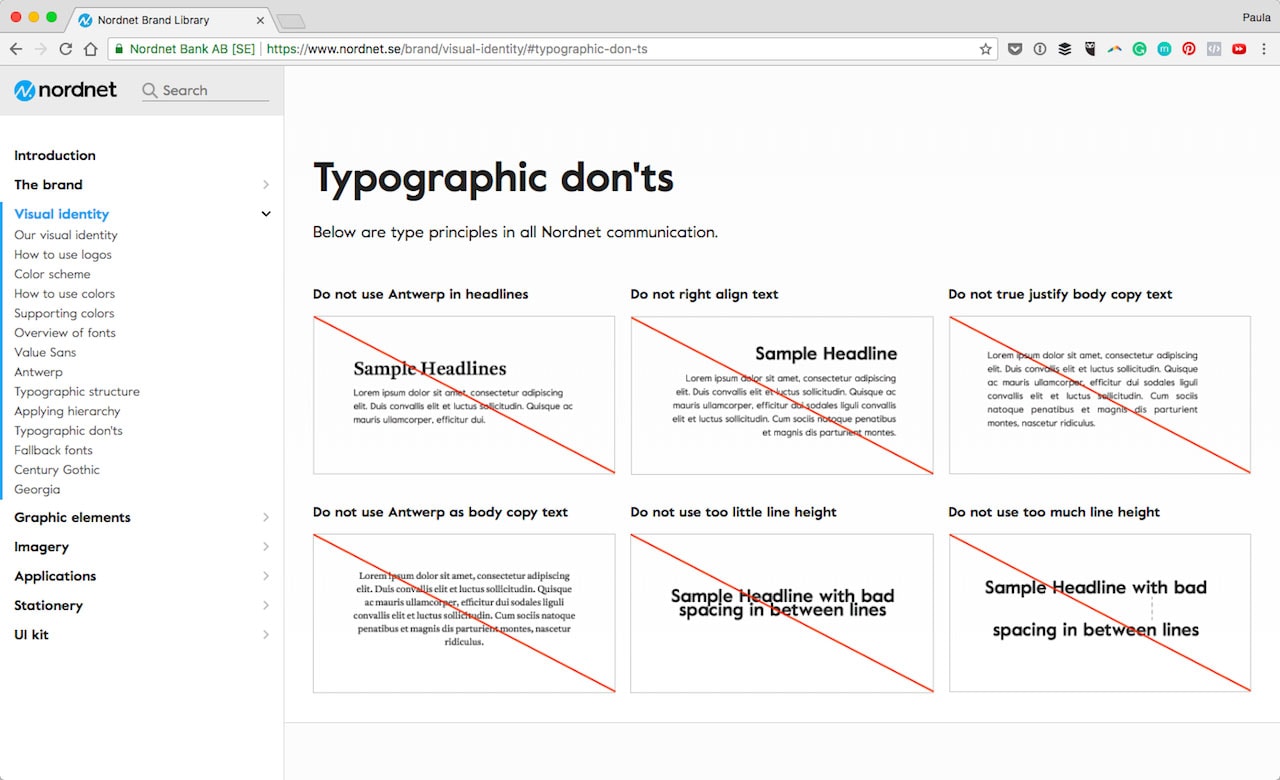Click the colorful arc extension icon
This screenshot has width=1280, height=780.
point(1115,48)
